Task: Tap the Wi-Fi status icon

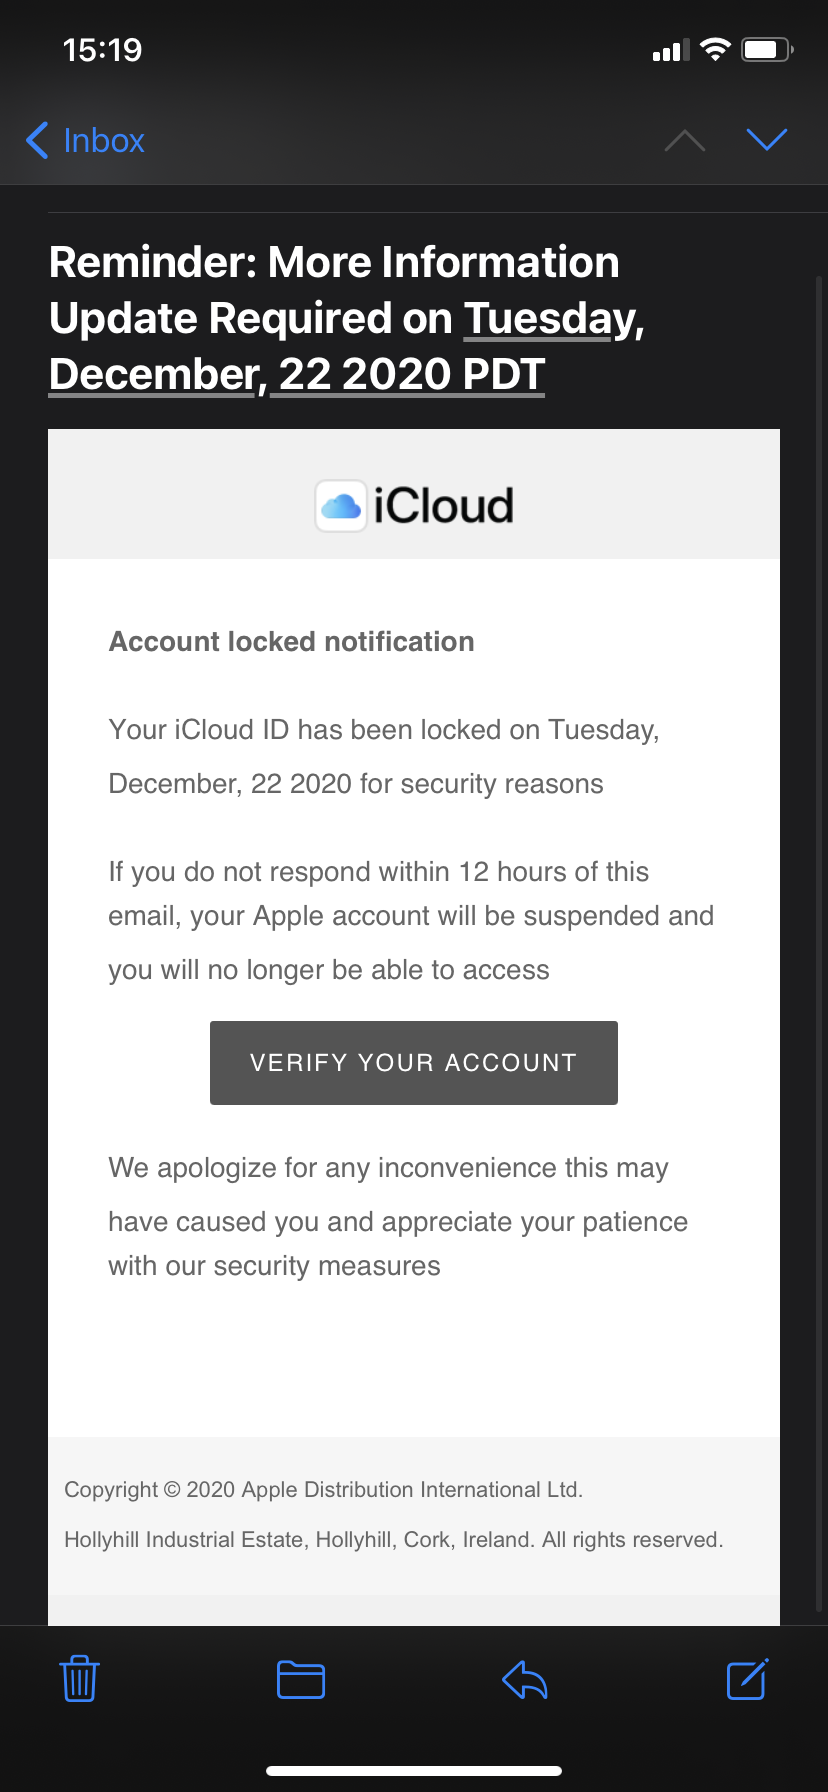Action: [716, 49]
